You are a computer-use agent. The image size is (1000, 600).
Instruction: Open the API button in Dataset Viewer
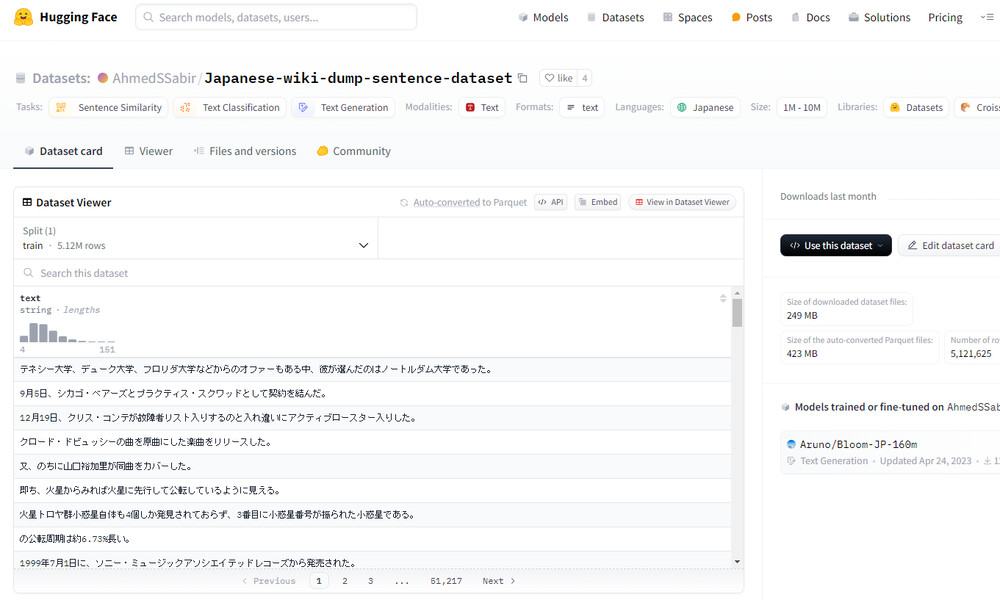pos(551,202)
